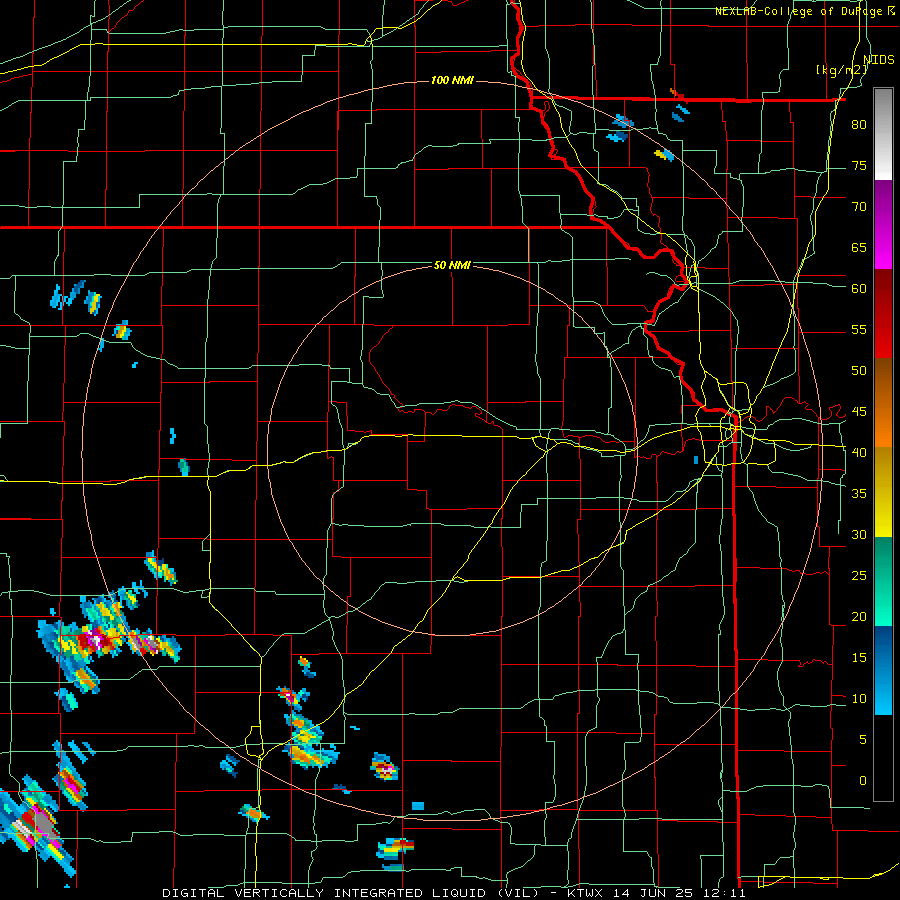Click the "100 NMI" range ring label

452,80
